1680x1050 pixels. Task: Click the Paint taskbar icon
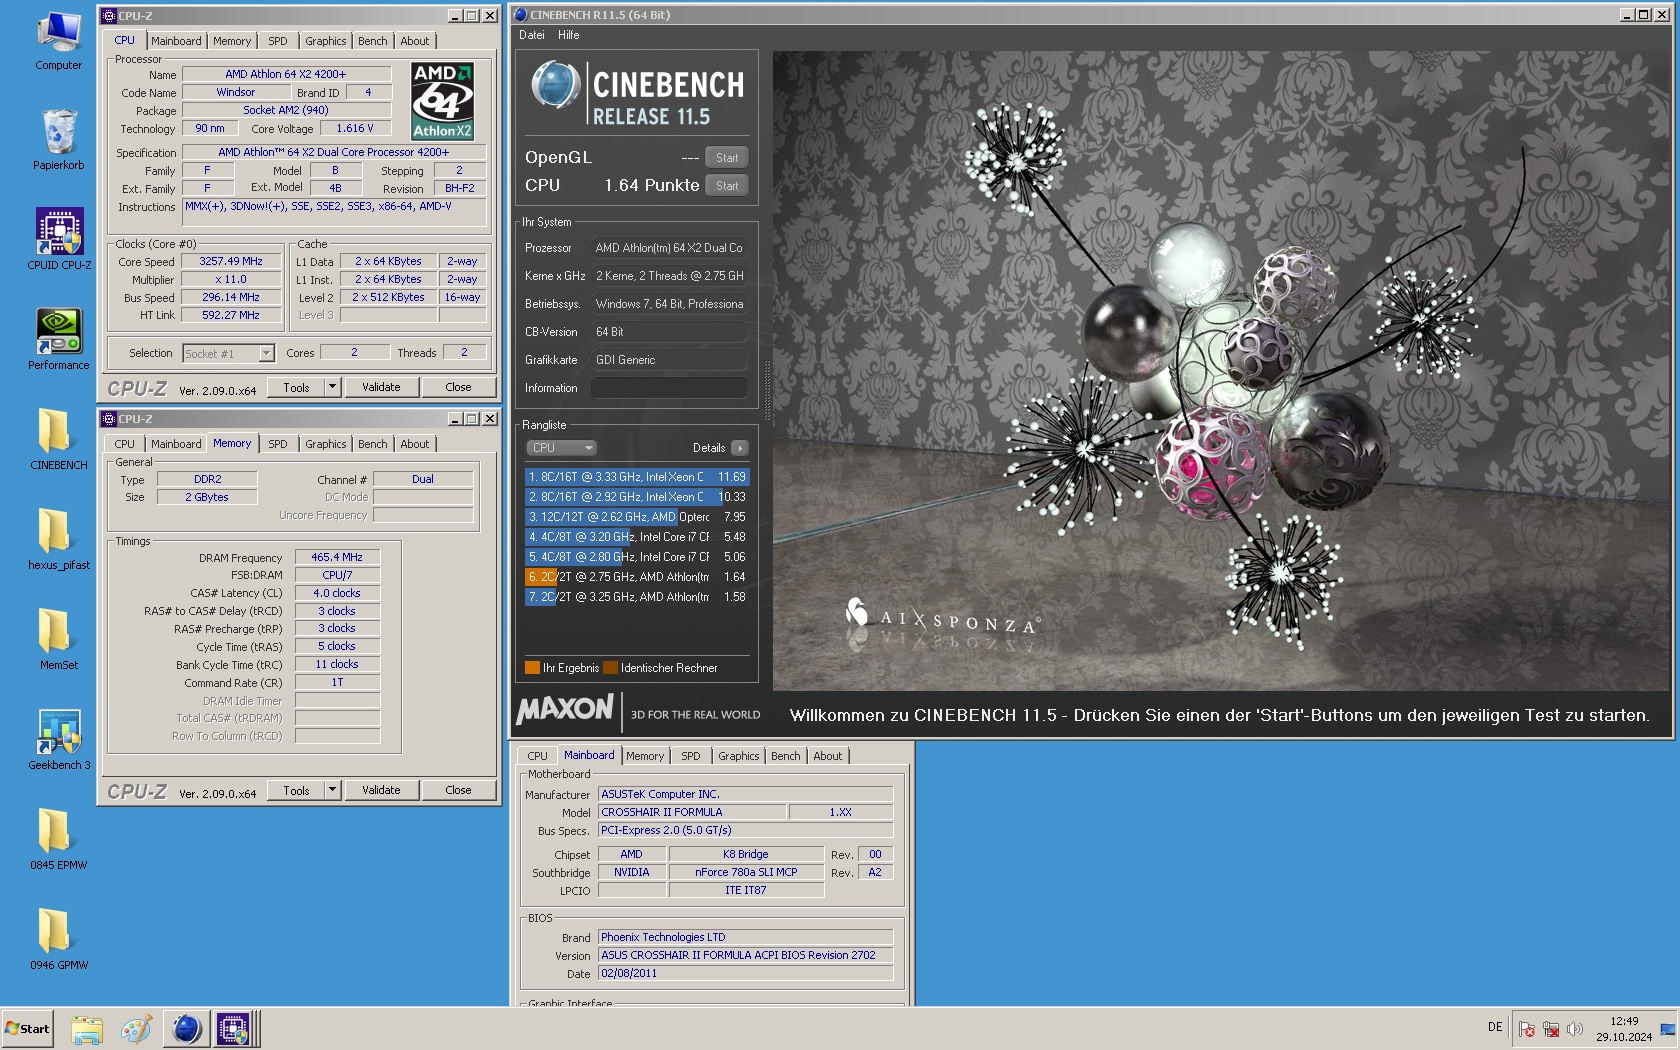pyautogui.click(x=136, y=1029)
